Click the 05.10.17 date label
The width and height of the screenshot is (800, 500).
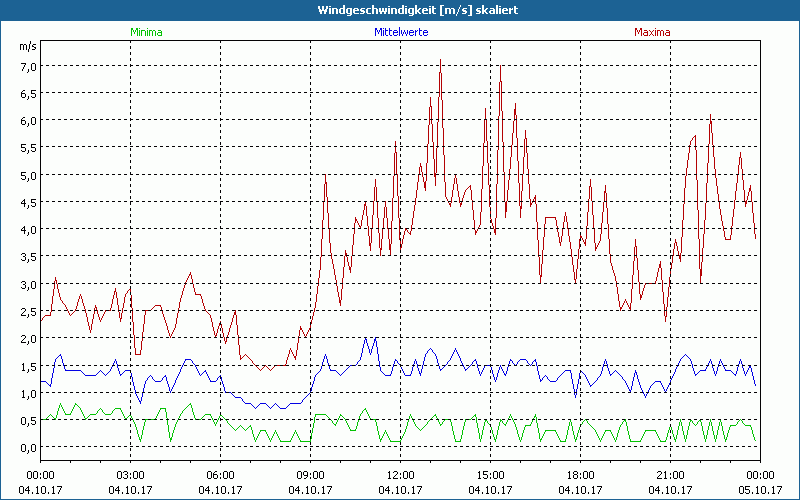(x=759, y=489)
